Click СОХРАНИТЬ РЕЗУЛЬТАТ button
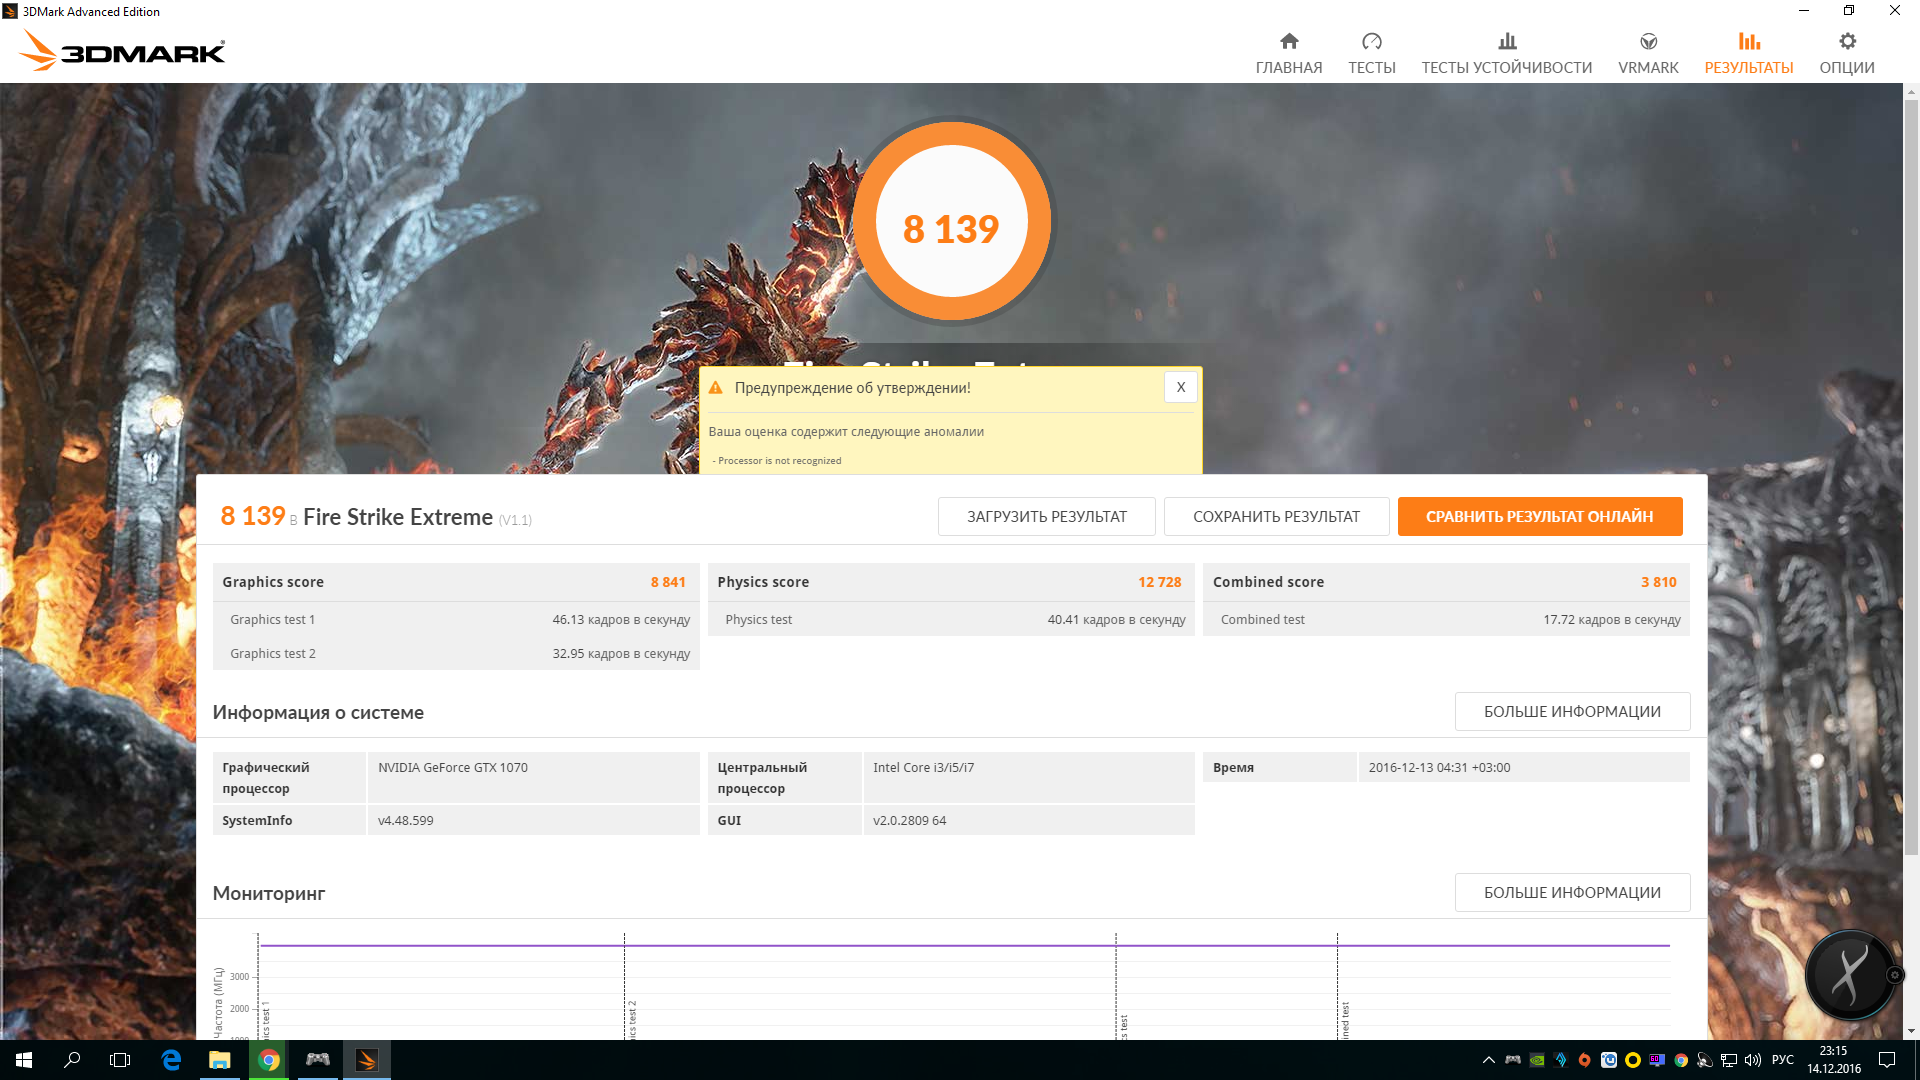 1276,516
